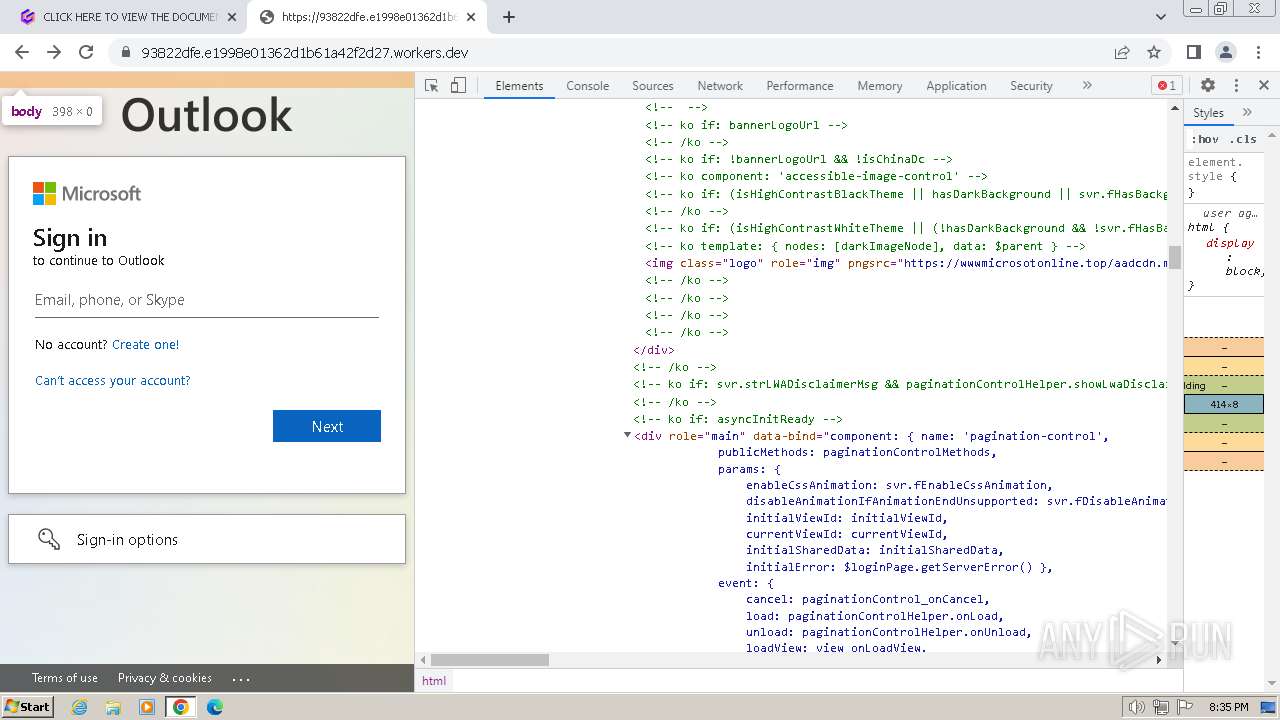Viewport: 1280px width, 720px height.
Task: Open media player from taskbar
Action: (x=147, y=707)
